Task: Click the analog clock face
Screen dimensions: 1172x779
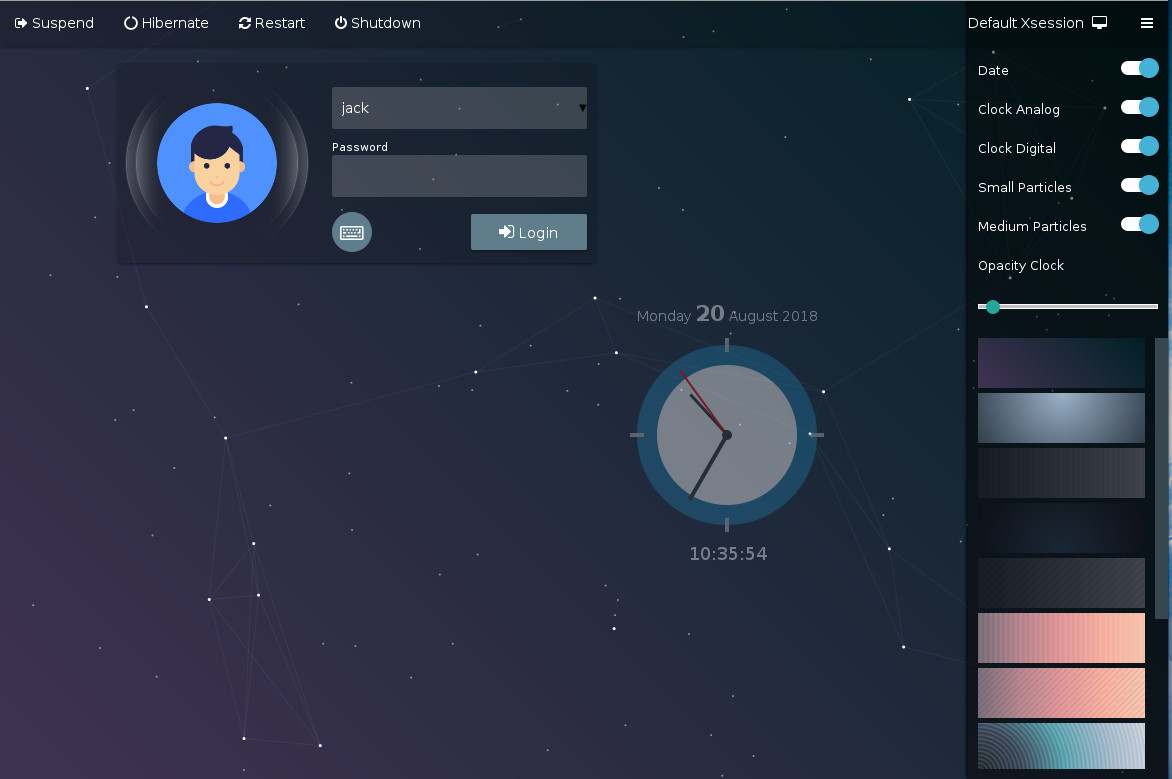Action: 727,435
